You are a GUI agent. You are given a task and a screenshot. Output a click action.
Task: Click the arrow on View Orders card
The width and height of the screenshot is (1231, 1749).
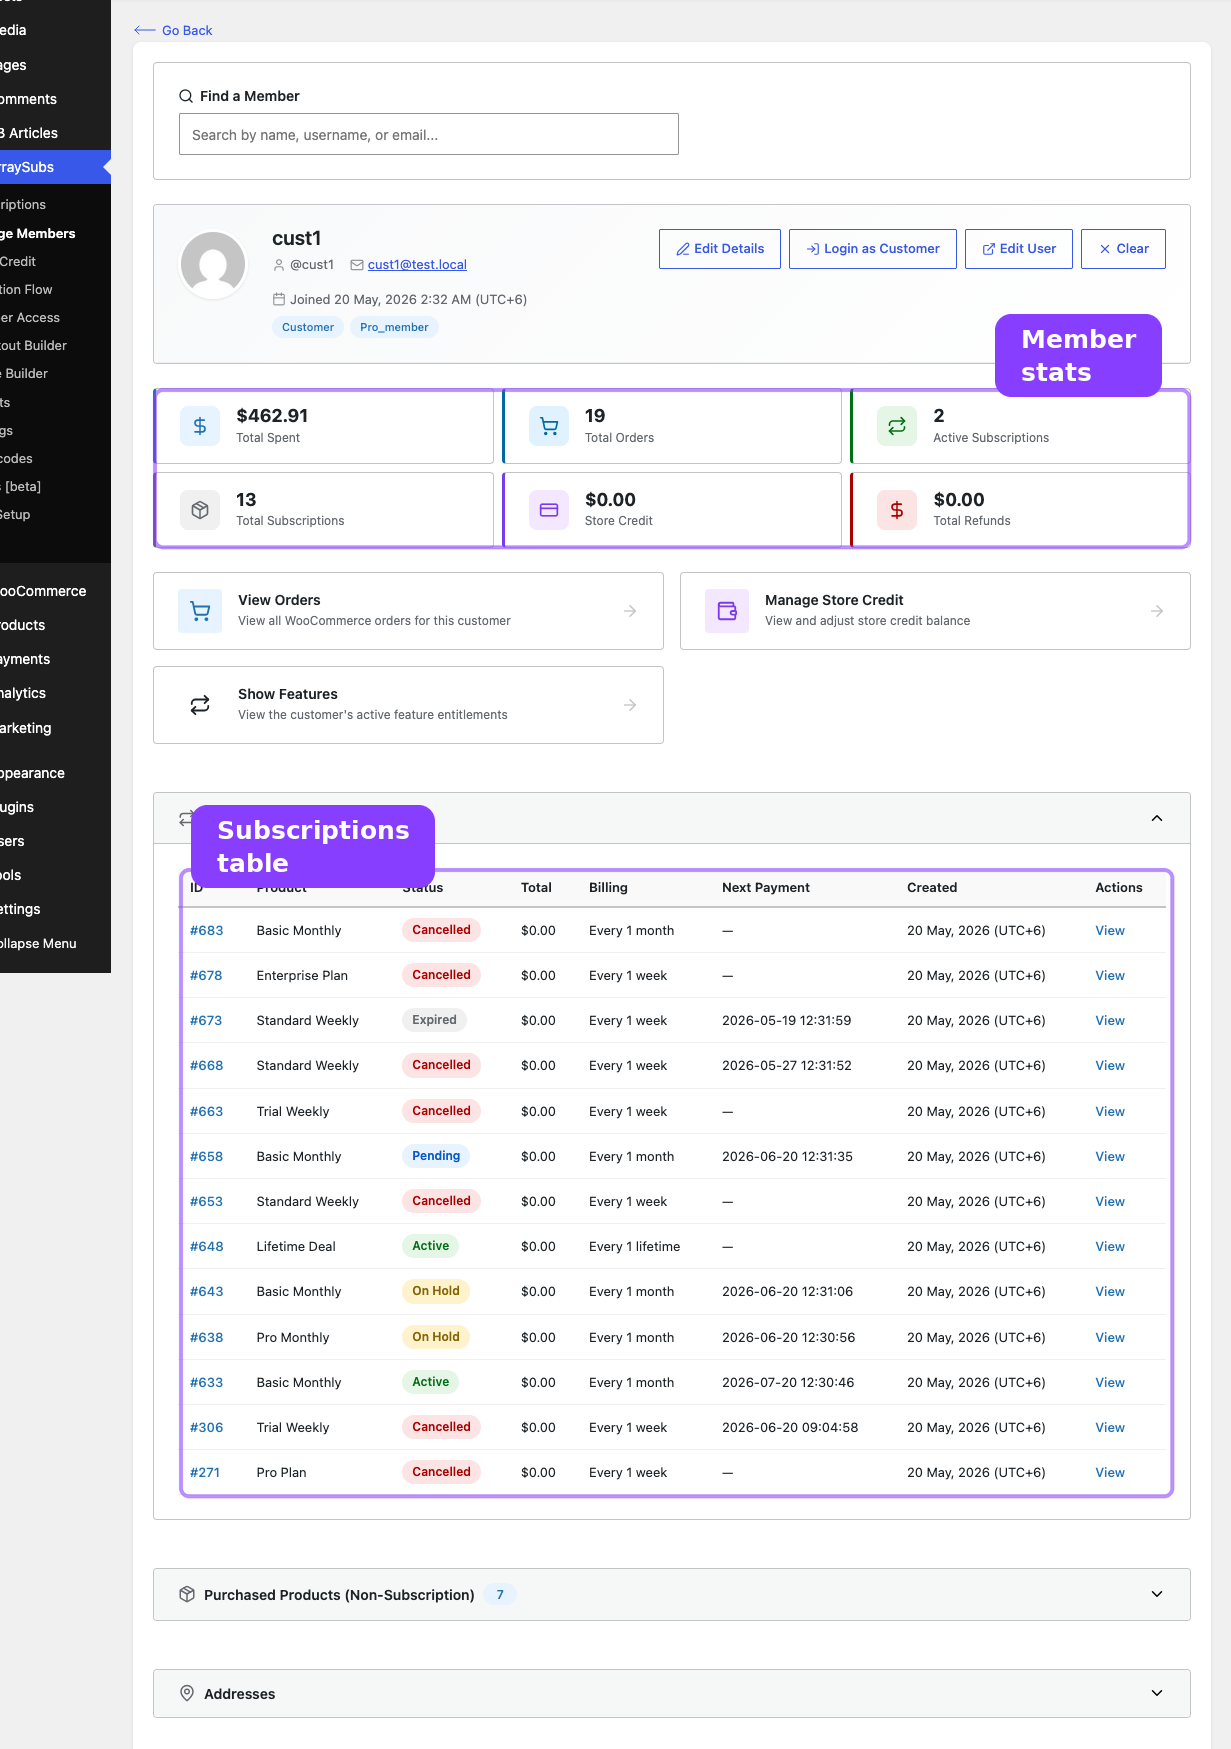[x=630, y=611]
